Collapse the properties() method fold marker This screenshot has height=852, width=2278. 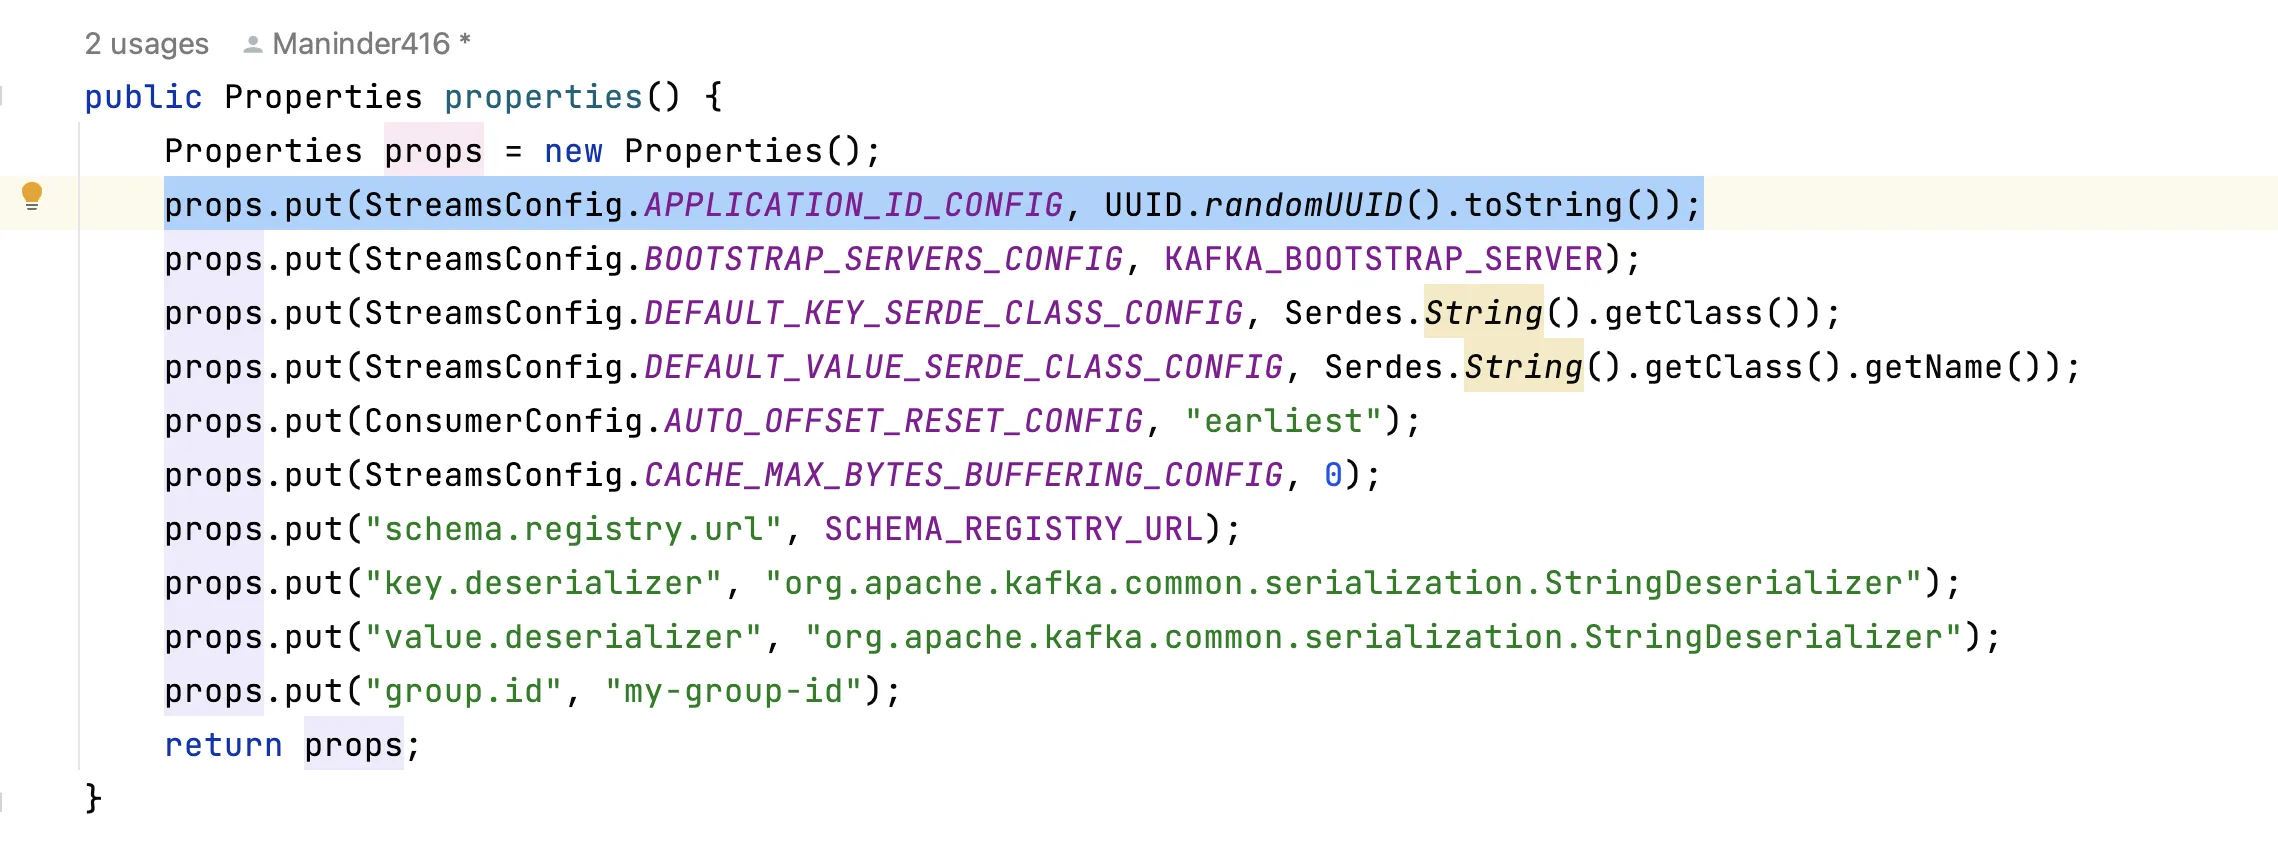3,97
